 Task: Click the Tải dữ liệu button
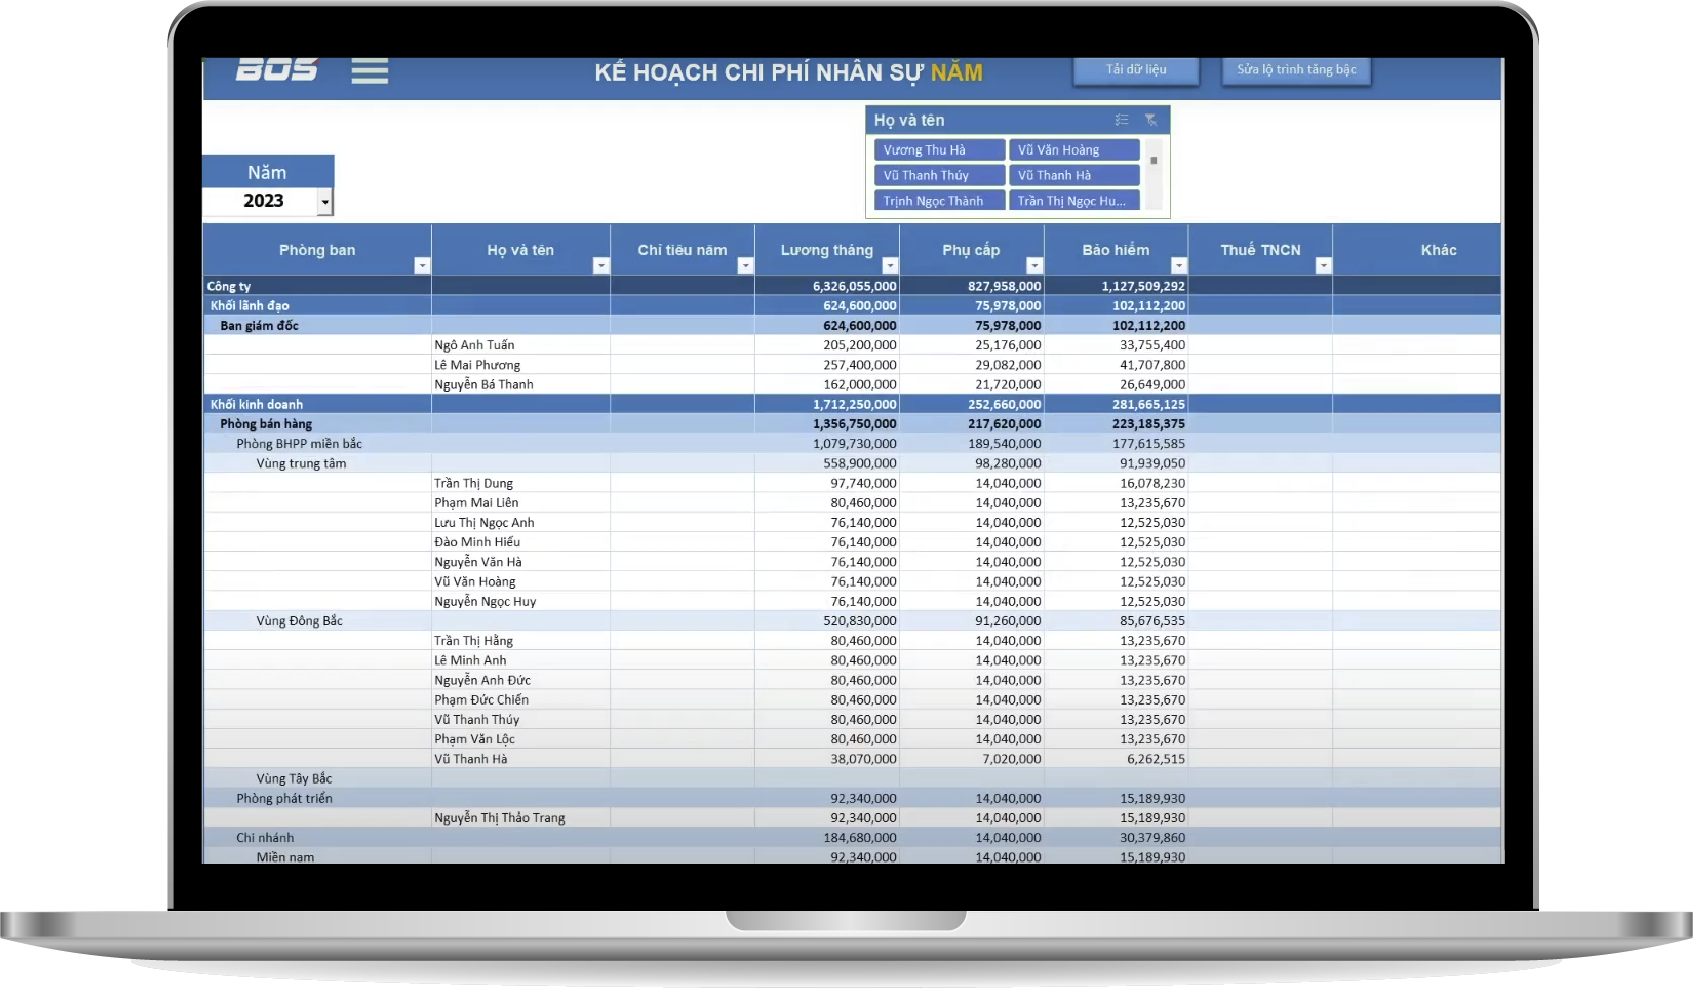(x=1136, y=70)
